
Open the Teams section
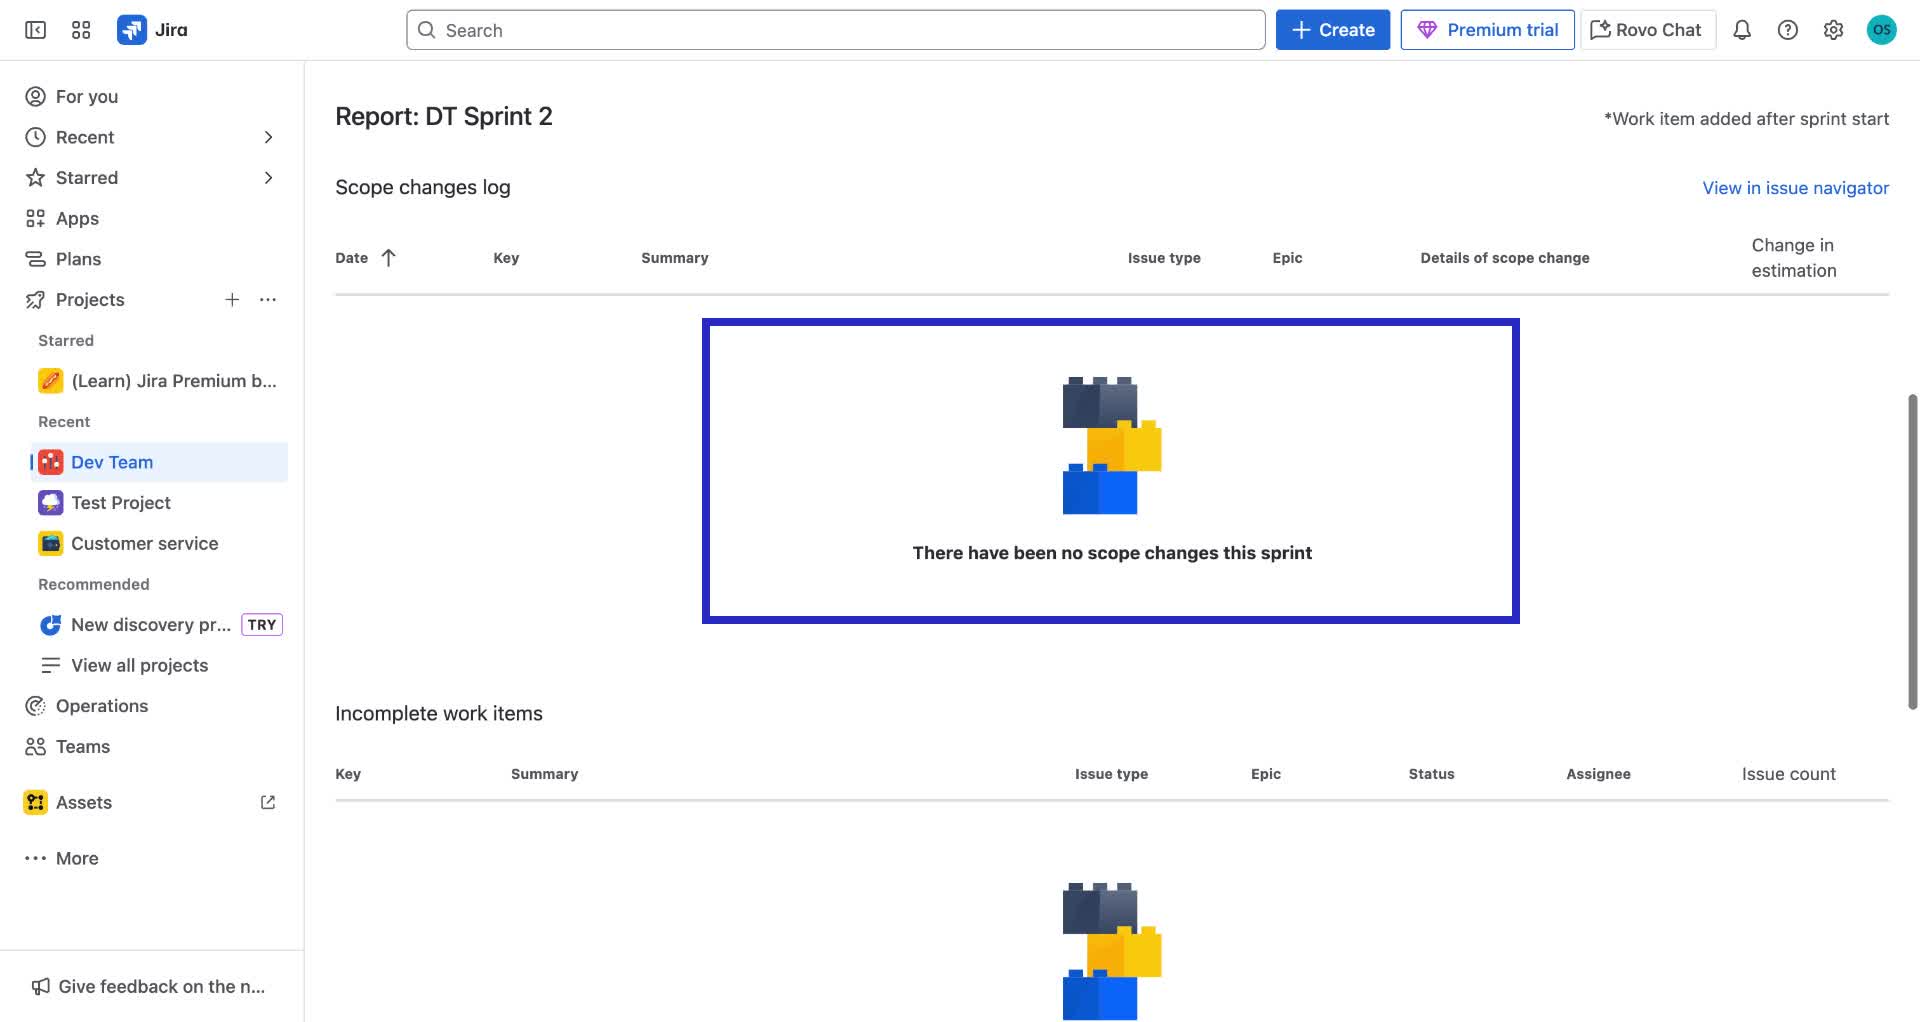click(81, 746)
